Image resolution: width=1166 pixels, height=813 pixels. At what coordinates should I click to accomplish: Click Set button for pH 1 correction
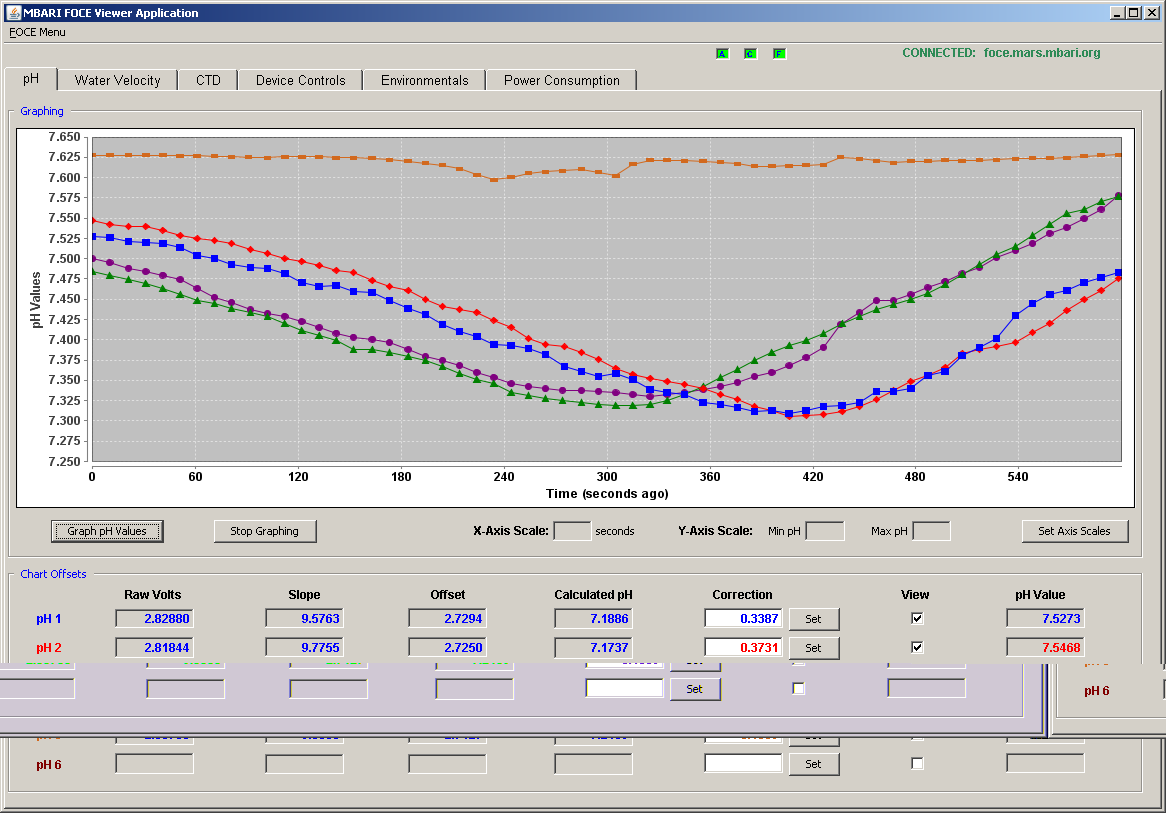(x=814, y=619)
